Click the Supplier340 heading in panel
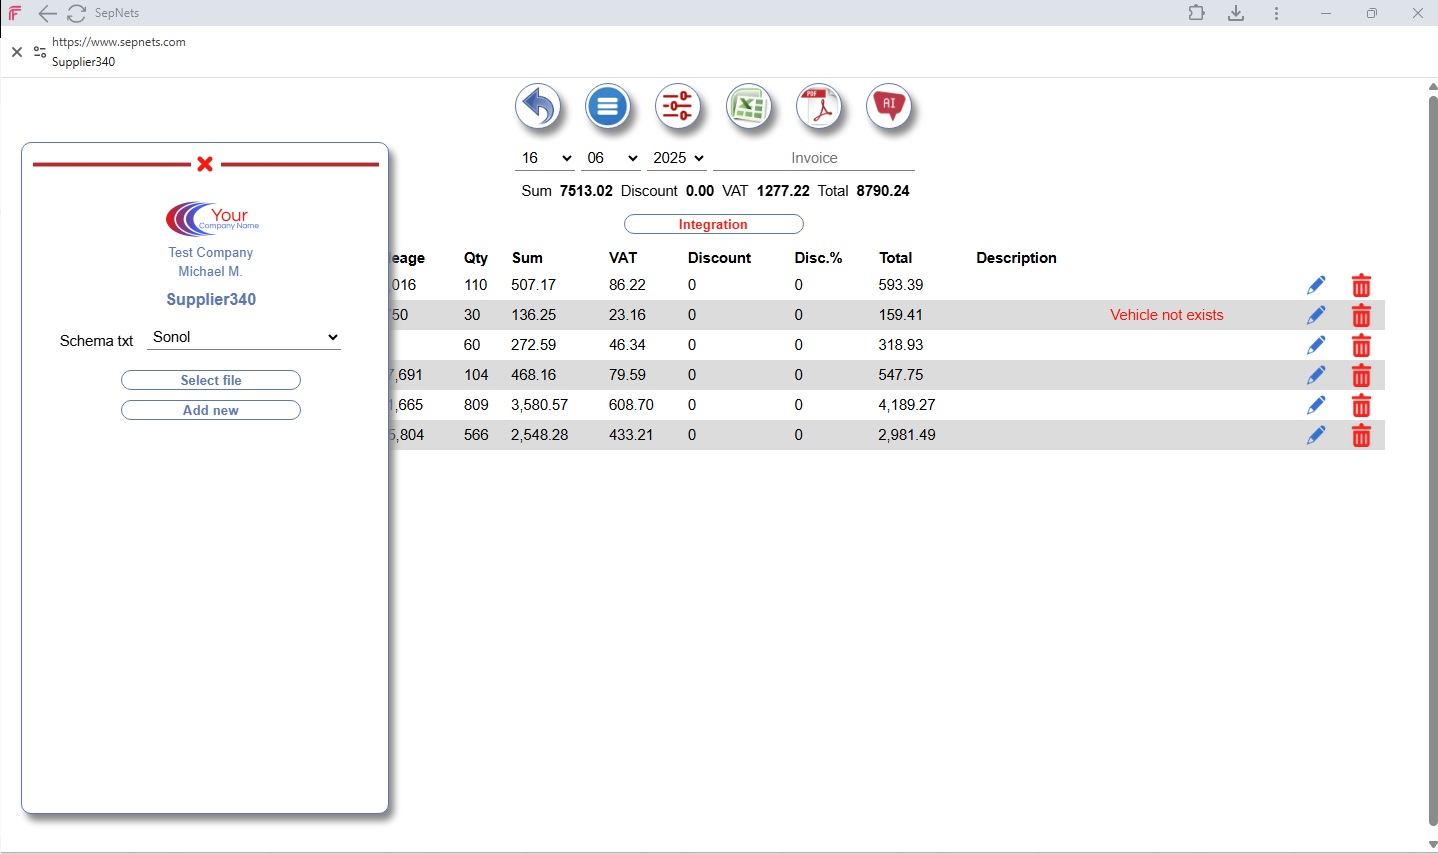This screenshot has height=854, width=1438. coord(211,299)
